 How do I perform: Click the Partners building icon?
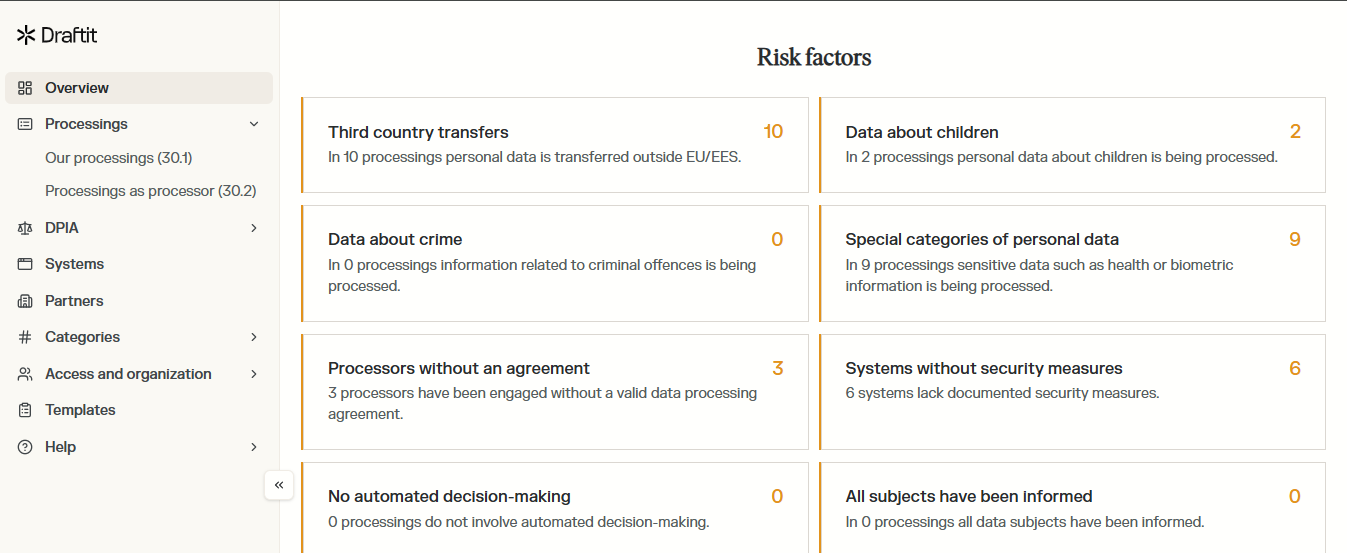coord(25,301)
